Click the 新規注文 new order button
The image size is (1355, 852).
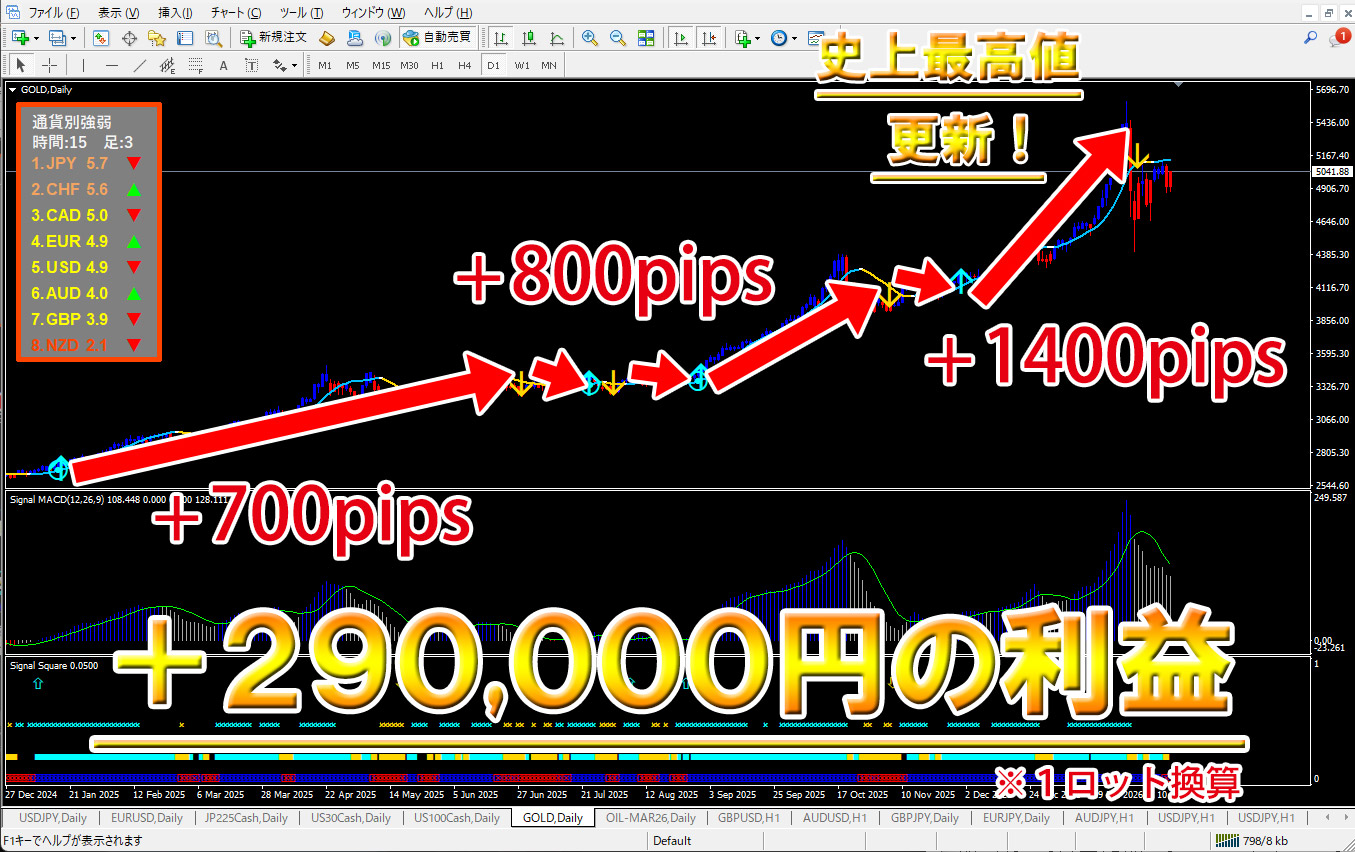(273, 38)
